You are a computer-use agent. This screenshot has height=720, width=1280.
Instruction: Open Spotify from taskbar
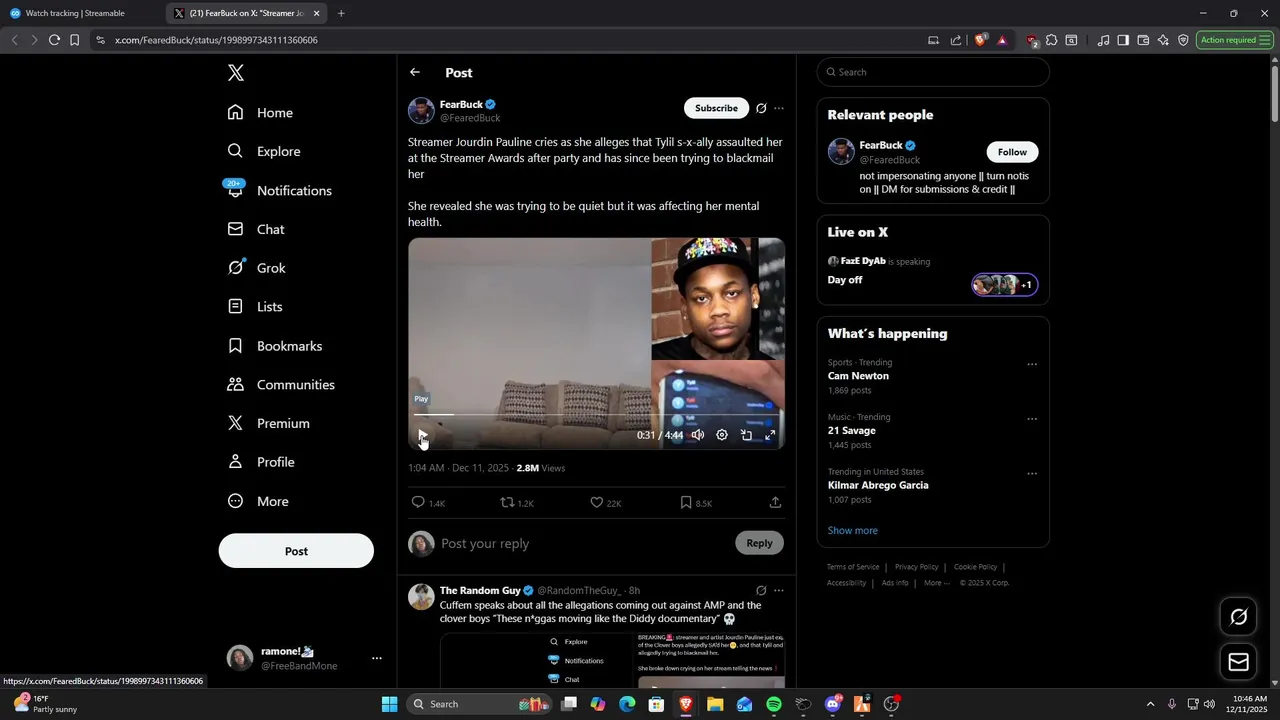pyautogui.click(x=774, y=704)
